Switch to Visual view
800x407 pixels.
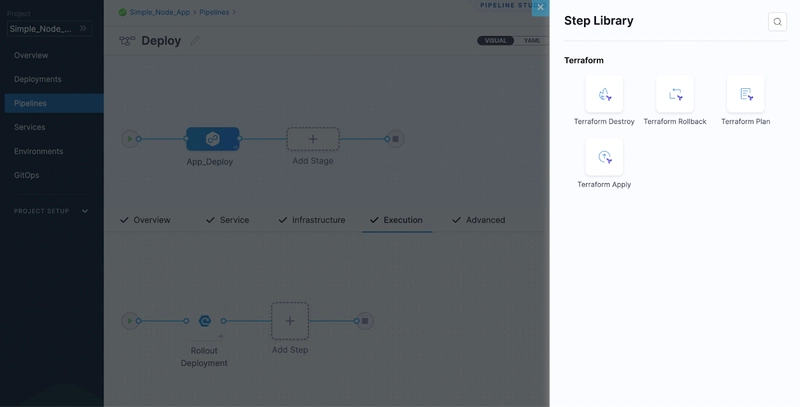pyautogui.click(x=495, y=41)
